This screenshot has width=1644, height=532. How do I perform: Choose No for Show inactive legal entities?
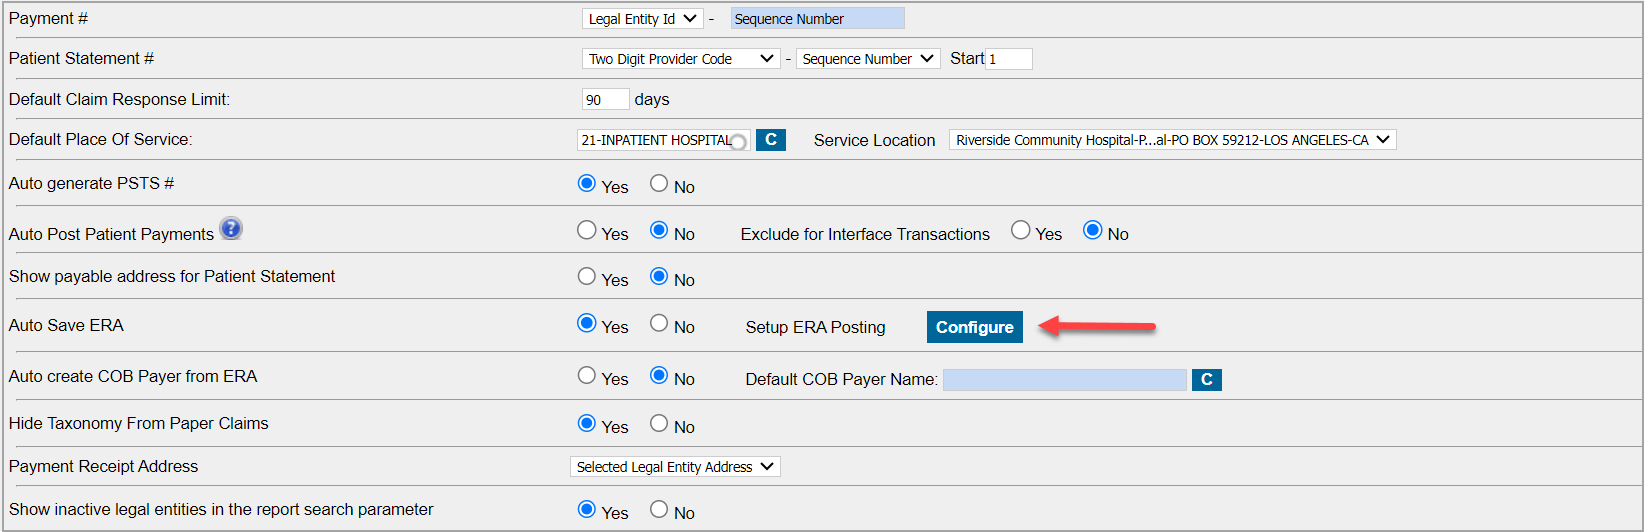coord(659,509)
